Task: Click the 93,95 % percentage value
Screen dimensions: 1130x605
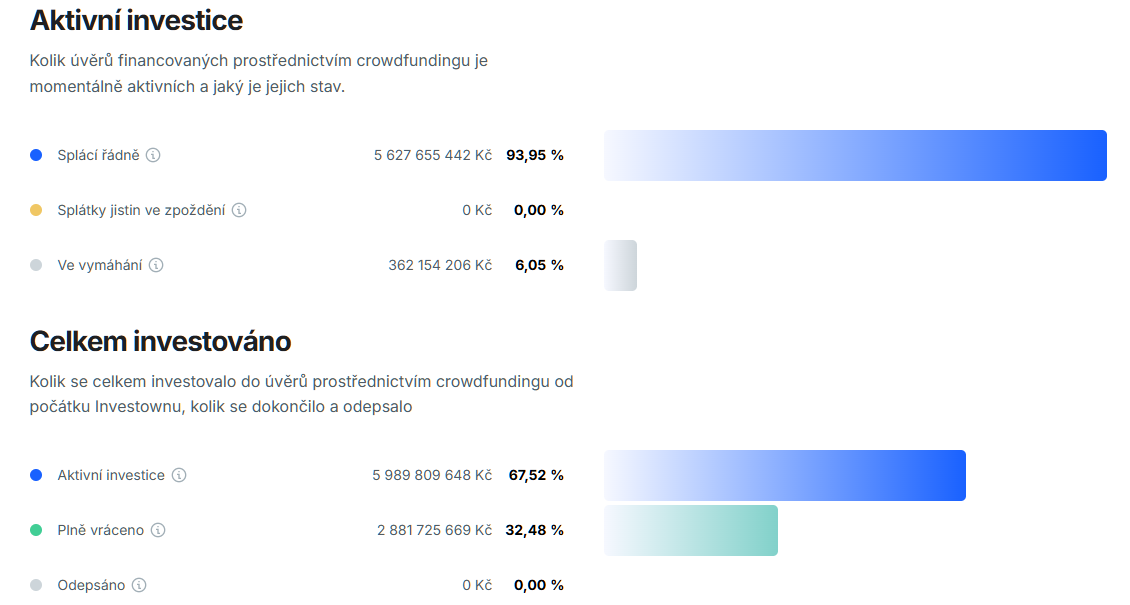Action: [535, 155]
